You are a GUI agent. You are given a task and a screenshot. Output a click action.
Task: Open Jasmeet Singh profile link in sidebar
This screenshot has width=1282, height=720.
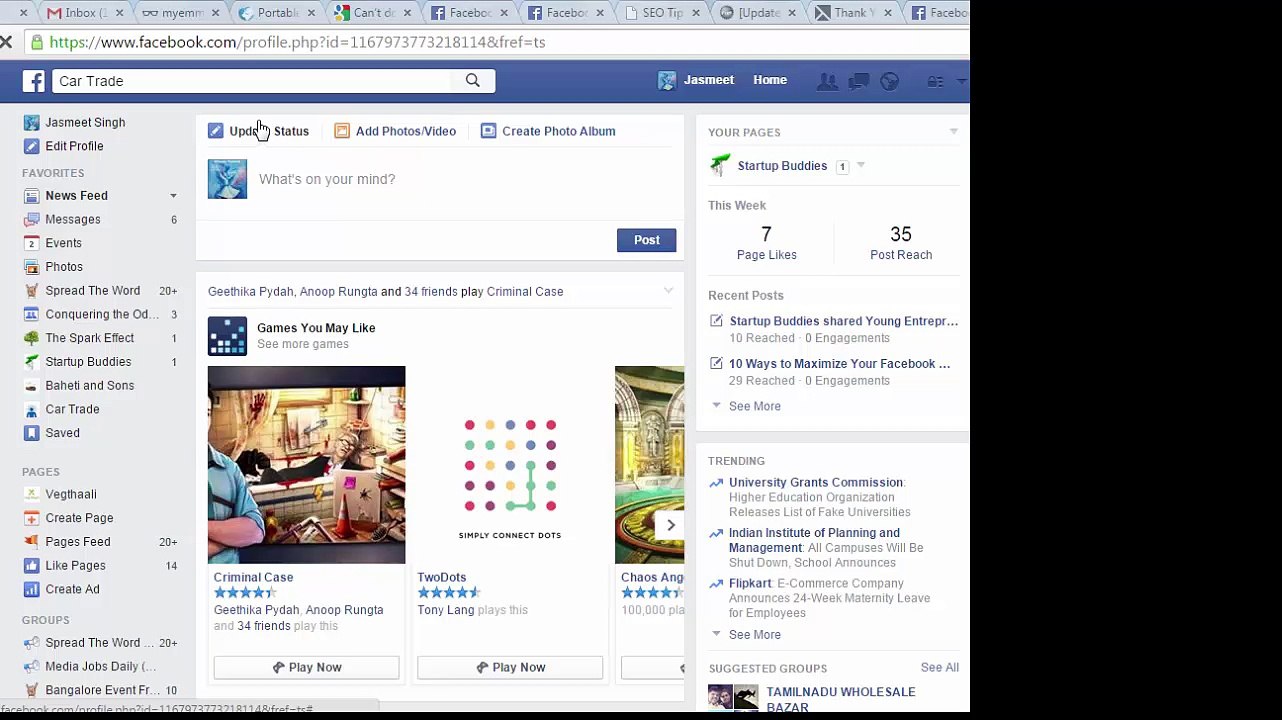[85, 123]
